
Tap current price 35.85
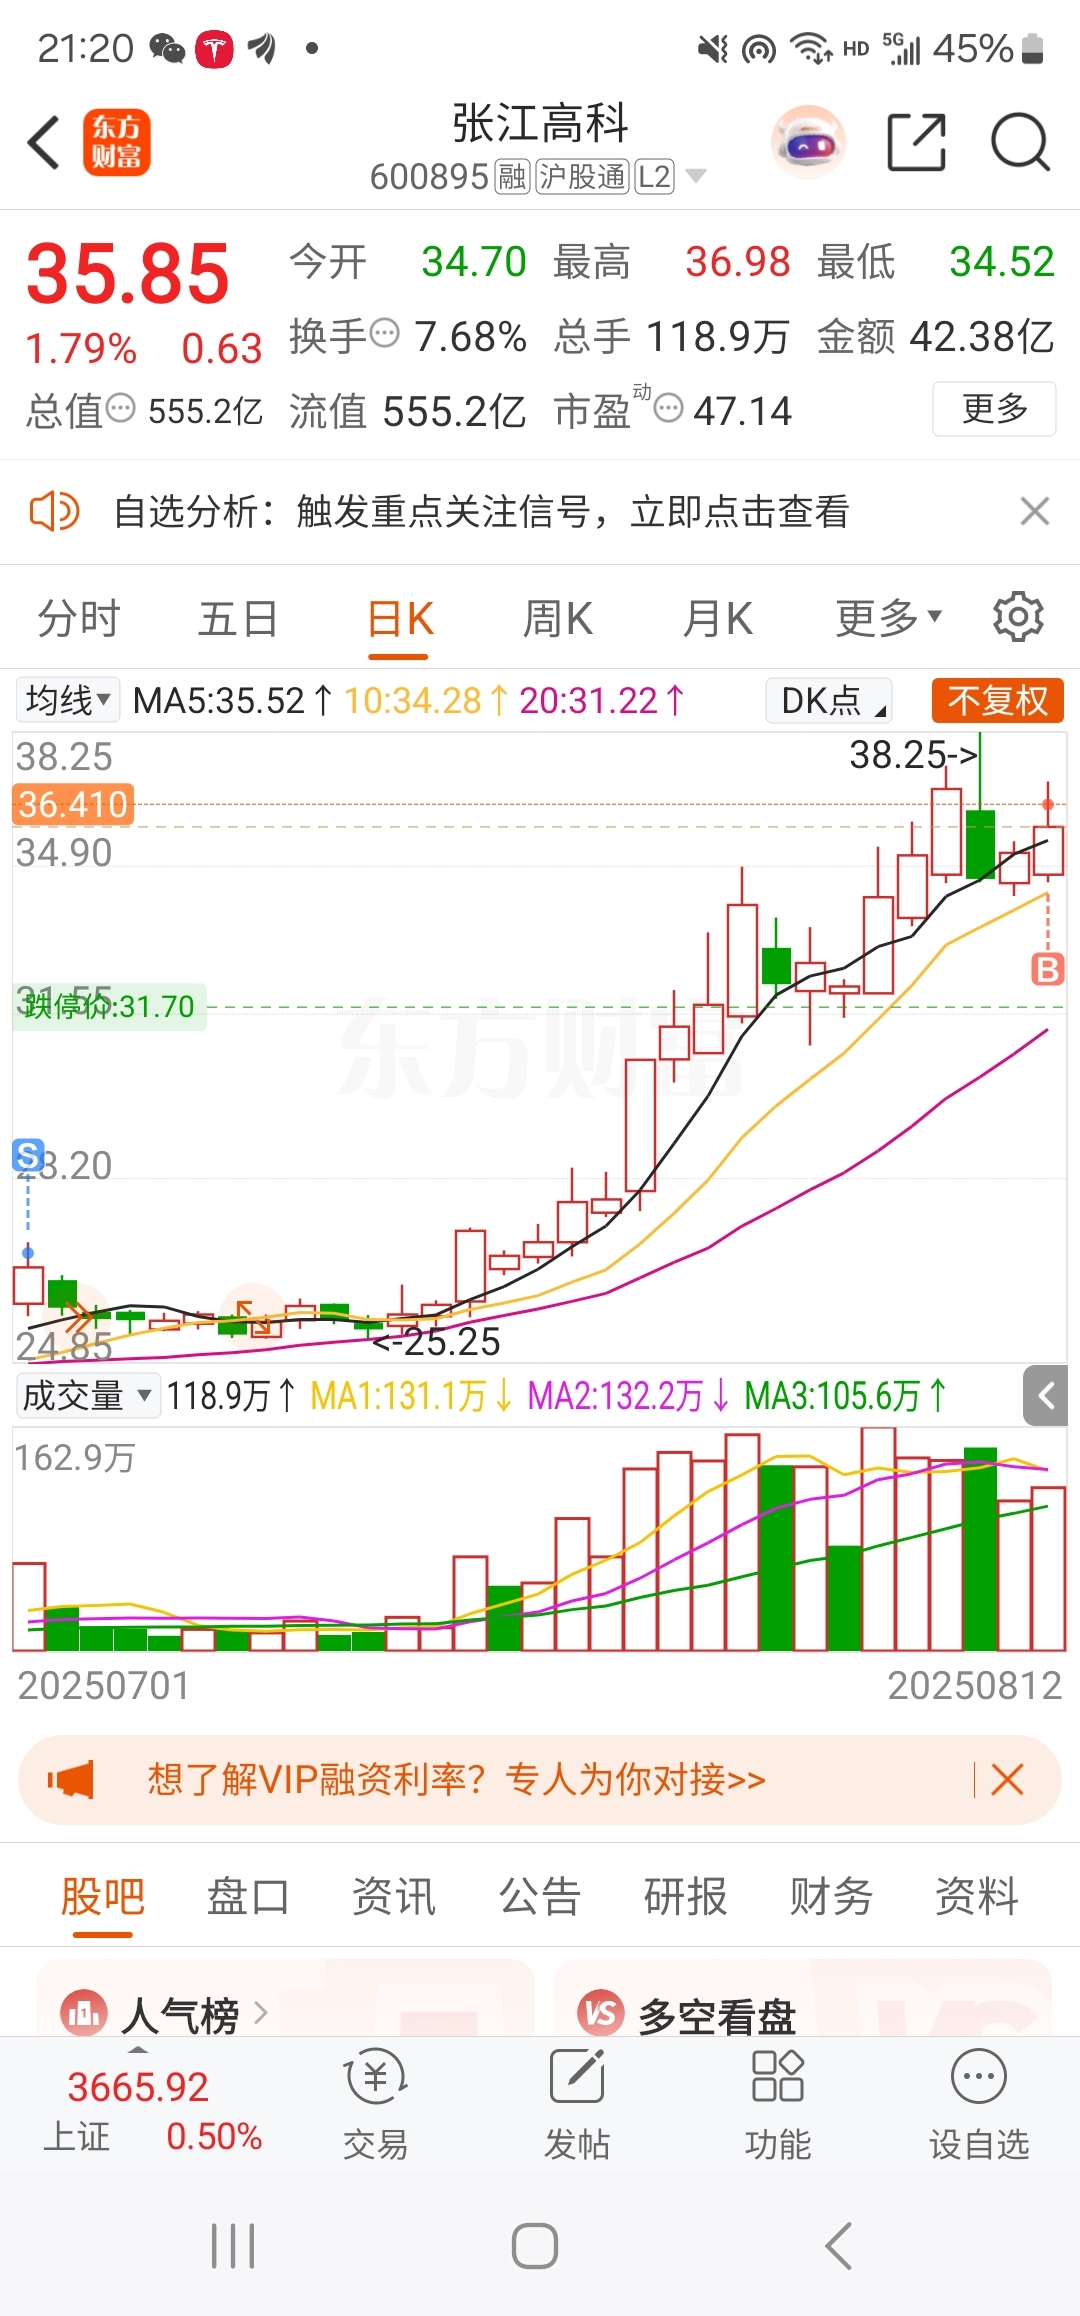point(128,273)
